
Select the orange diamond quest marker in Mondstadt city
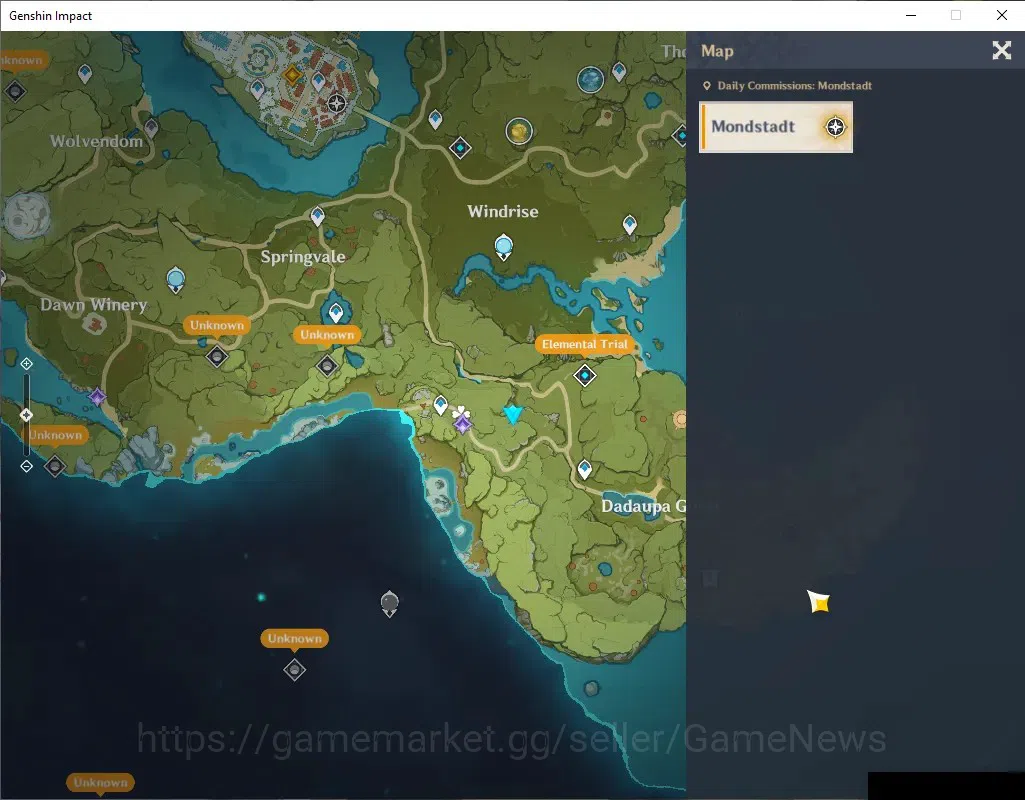pos(292,75)
